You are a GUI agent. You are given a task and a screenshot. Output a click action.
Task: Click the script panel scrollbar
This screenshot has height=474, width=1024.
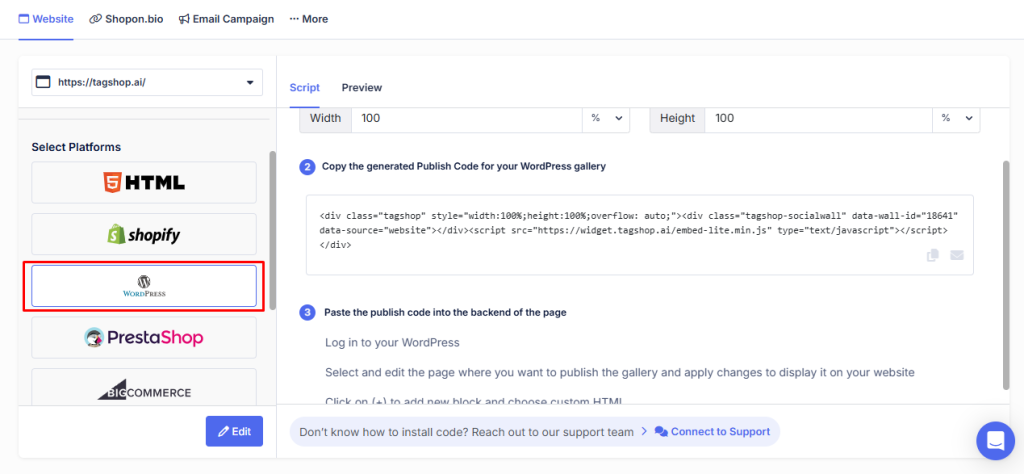[x=1006, y=274]
